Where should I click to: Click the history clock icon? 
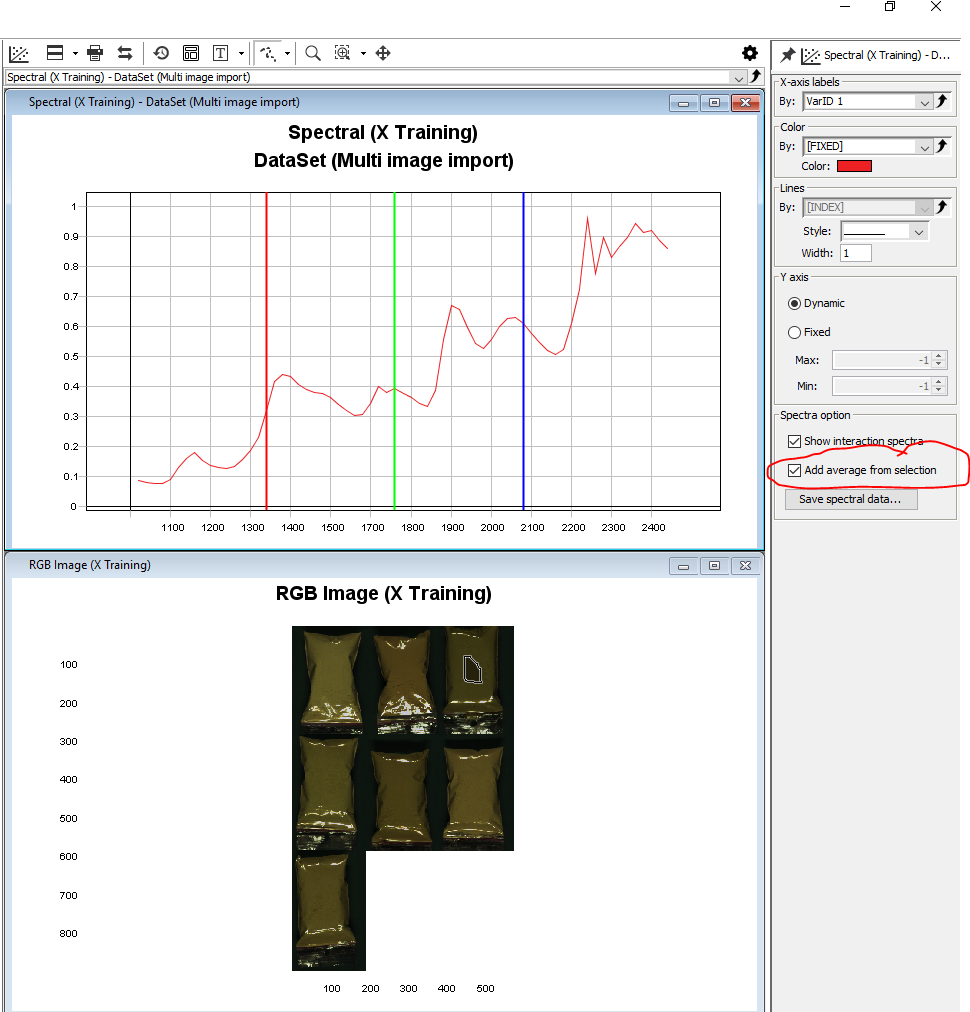tap(161, 53)
